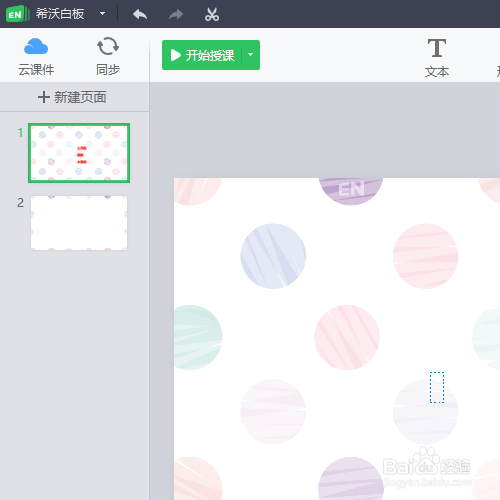
Task: Select the 文本 text tool
Action: [x=437, y=58]
